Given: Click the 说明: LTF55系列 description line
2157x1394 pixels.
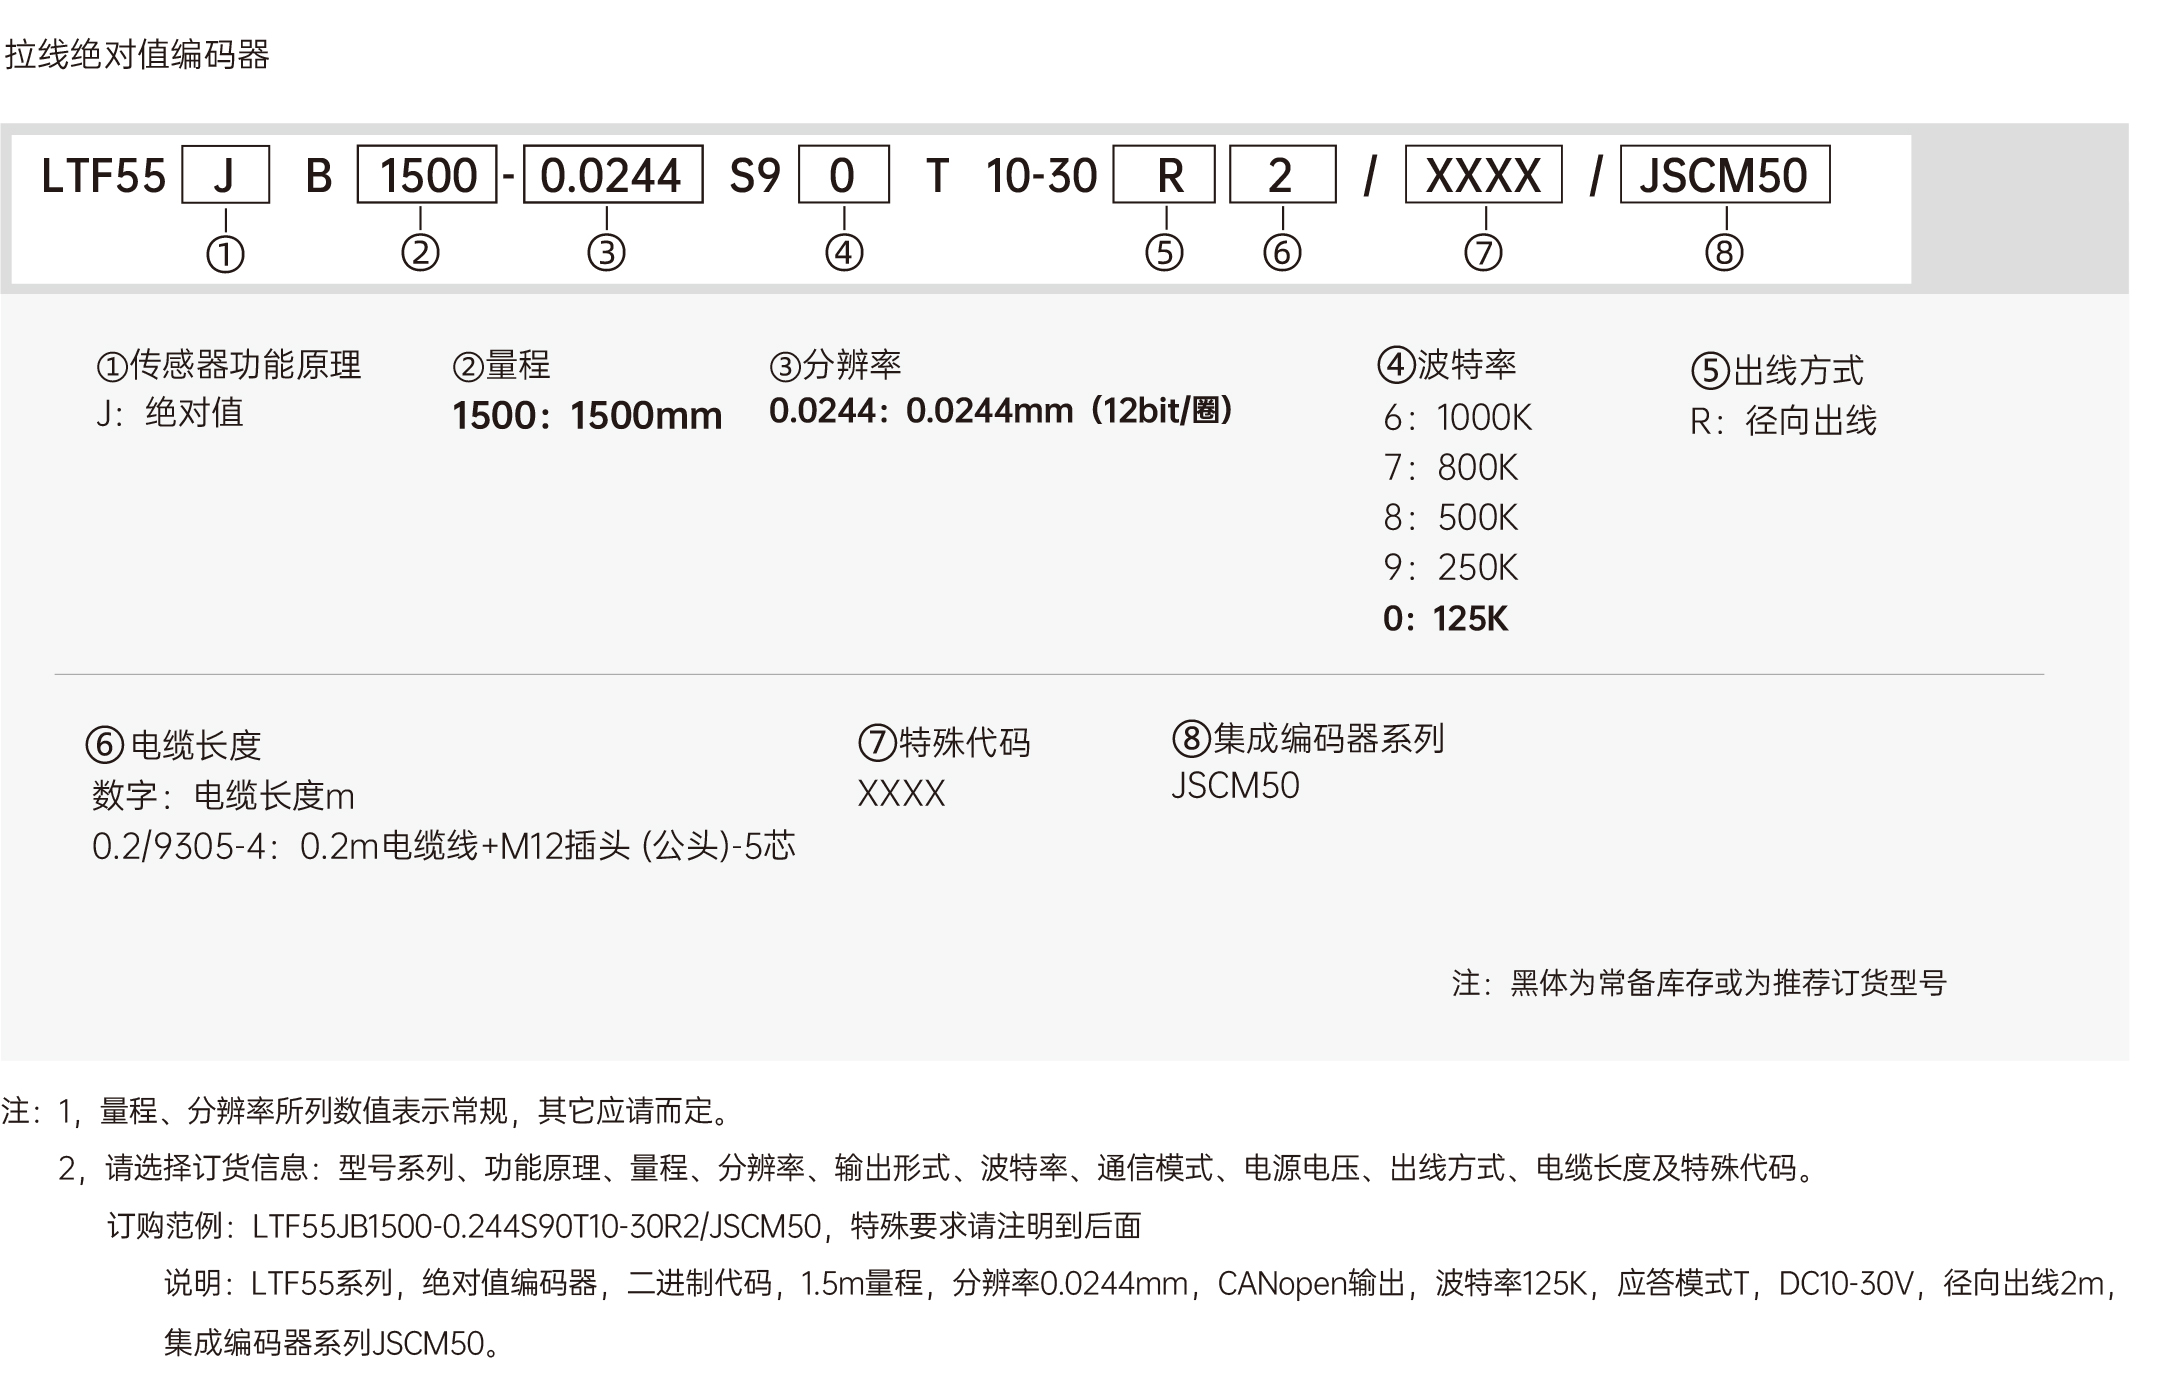Looking at the screenshot, I should 1141,1284.
